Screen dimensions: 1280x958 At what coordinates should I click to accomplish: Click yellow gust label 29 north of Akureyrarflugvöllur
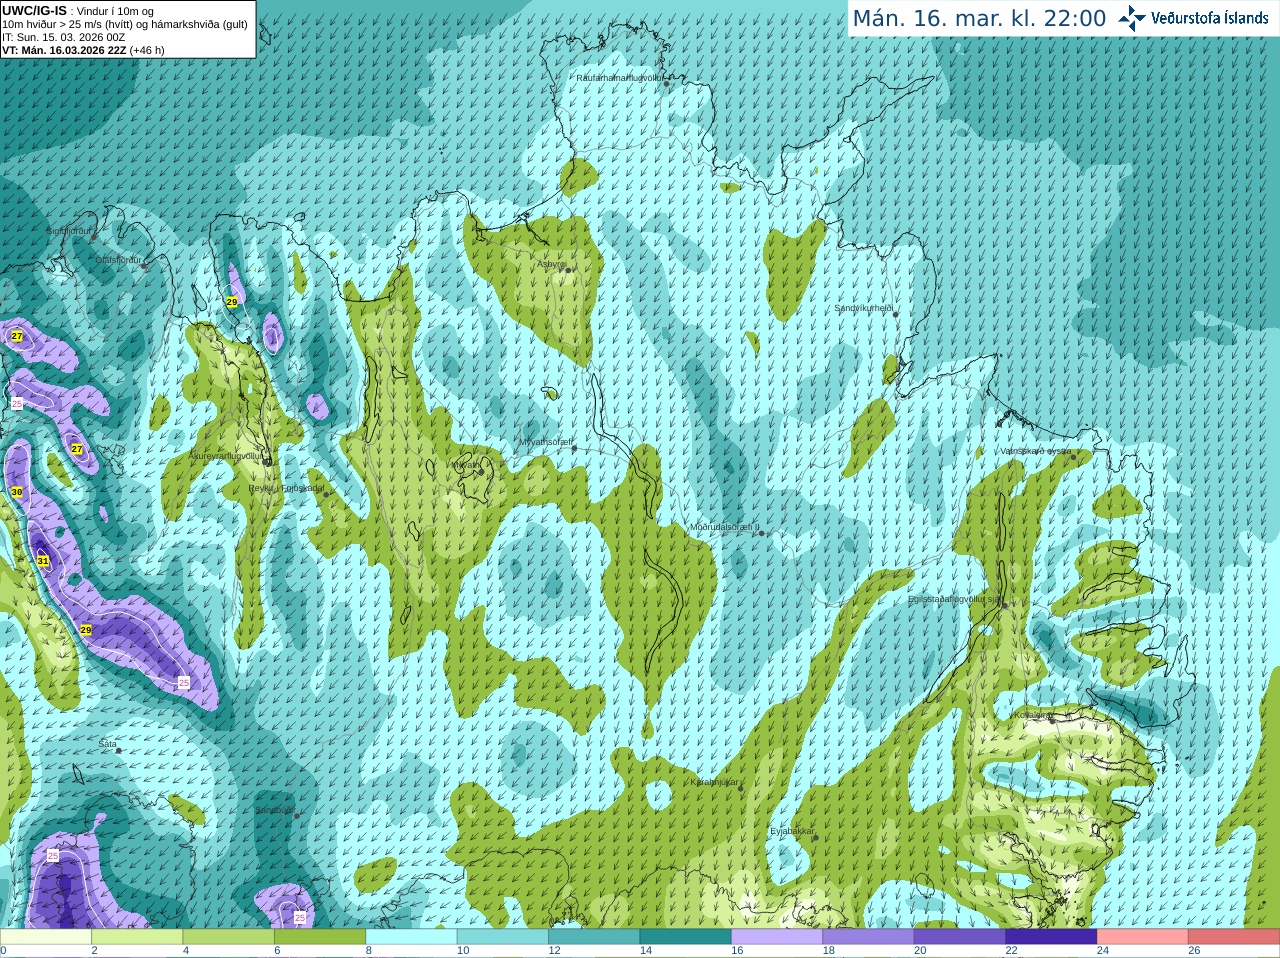[232, 302]
